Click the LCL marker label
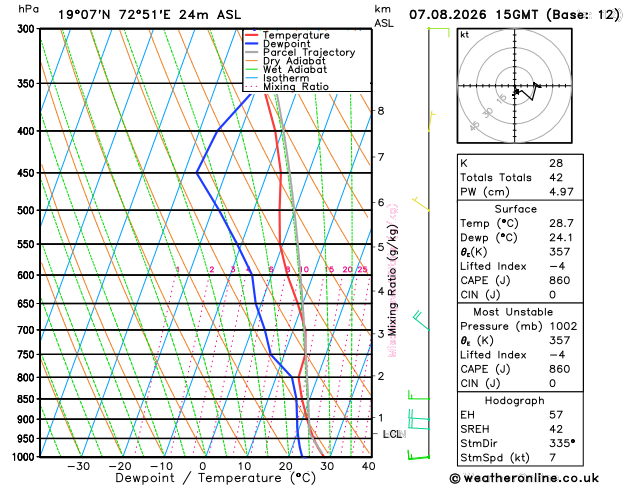The height and width of the screenshot is (486, 629). (x=394, y=434)
